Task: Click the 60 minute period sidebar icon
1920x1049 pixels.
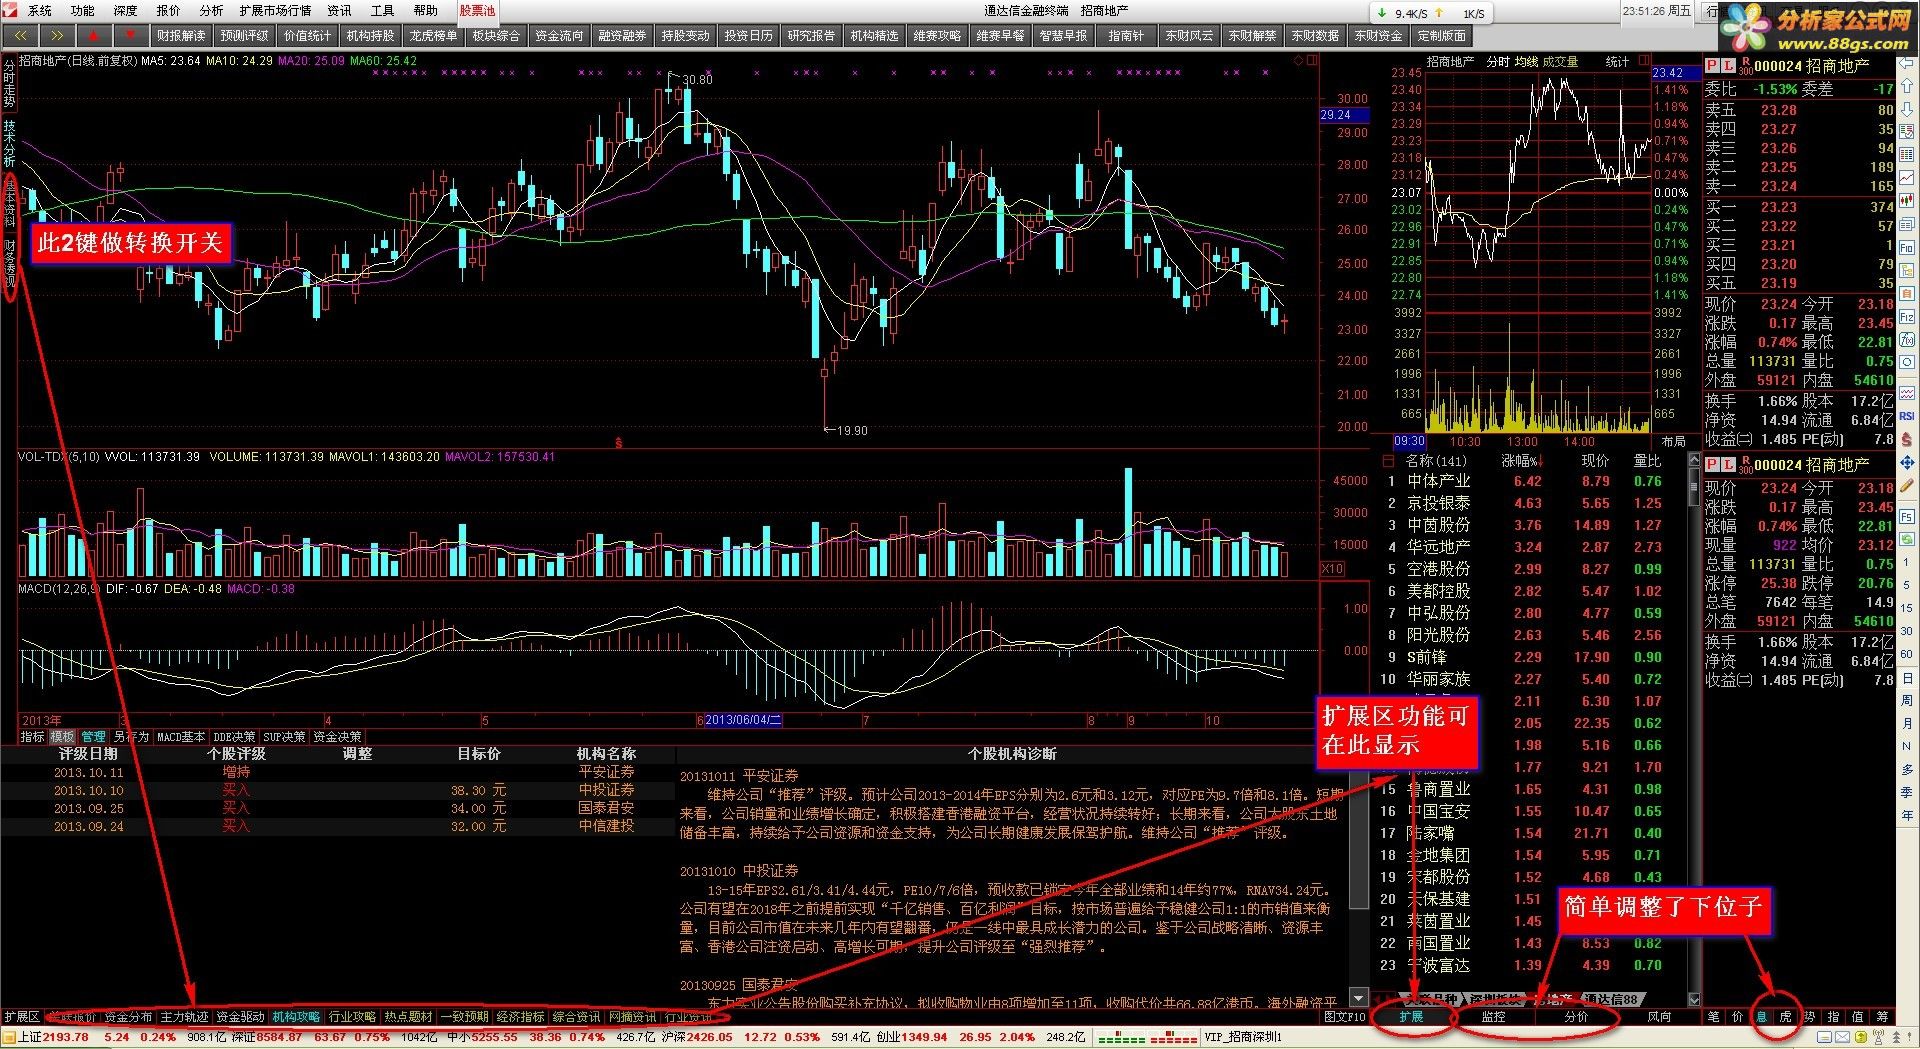Action: click(x=1907, y=654)
